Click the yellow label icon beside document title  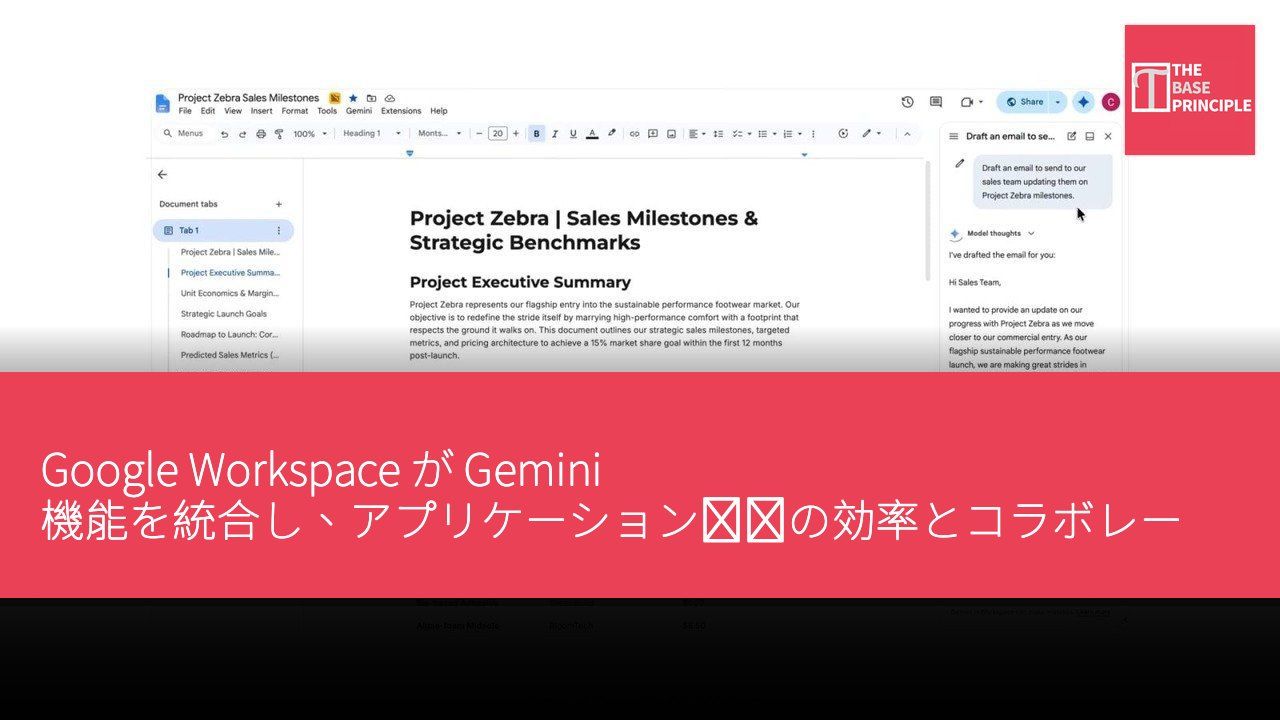(335, 98)
